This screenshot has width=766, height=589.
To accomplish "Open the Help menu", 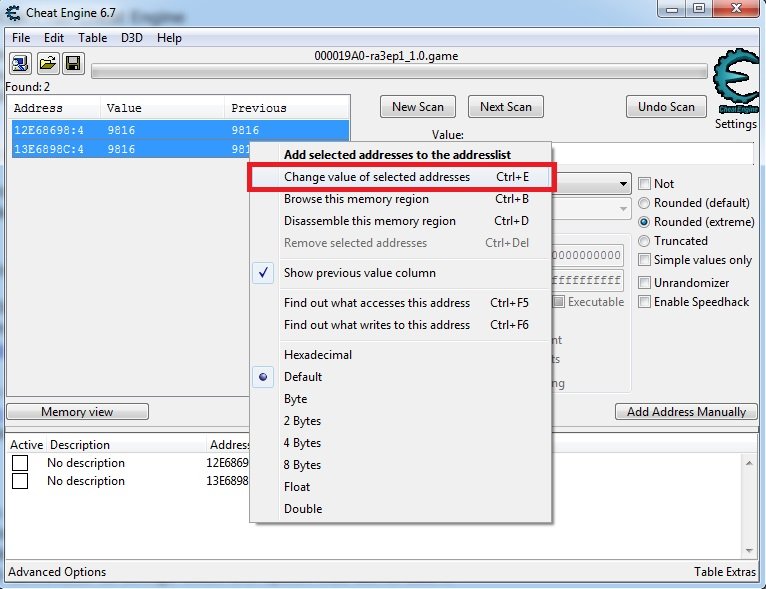I will point(169,38).
